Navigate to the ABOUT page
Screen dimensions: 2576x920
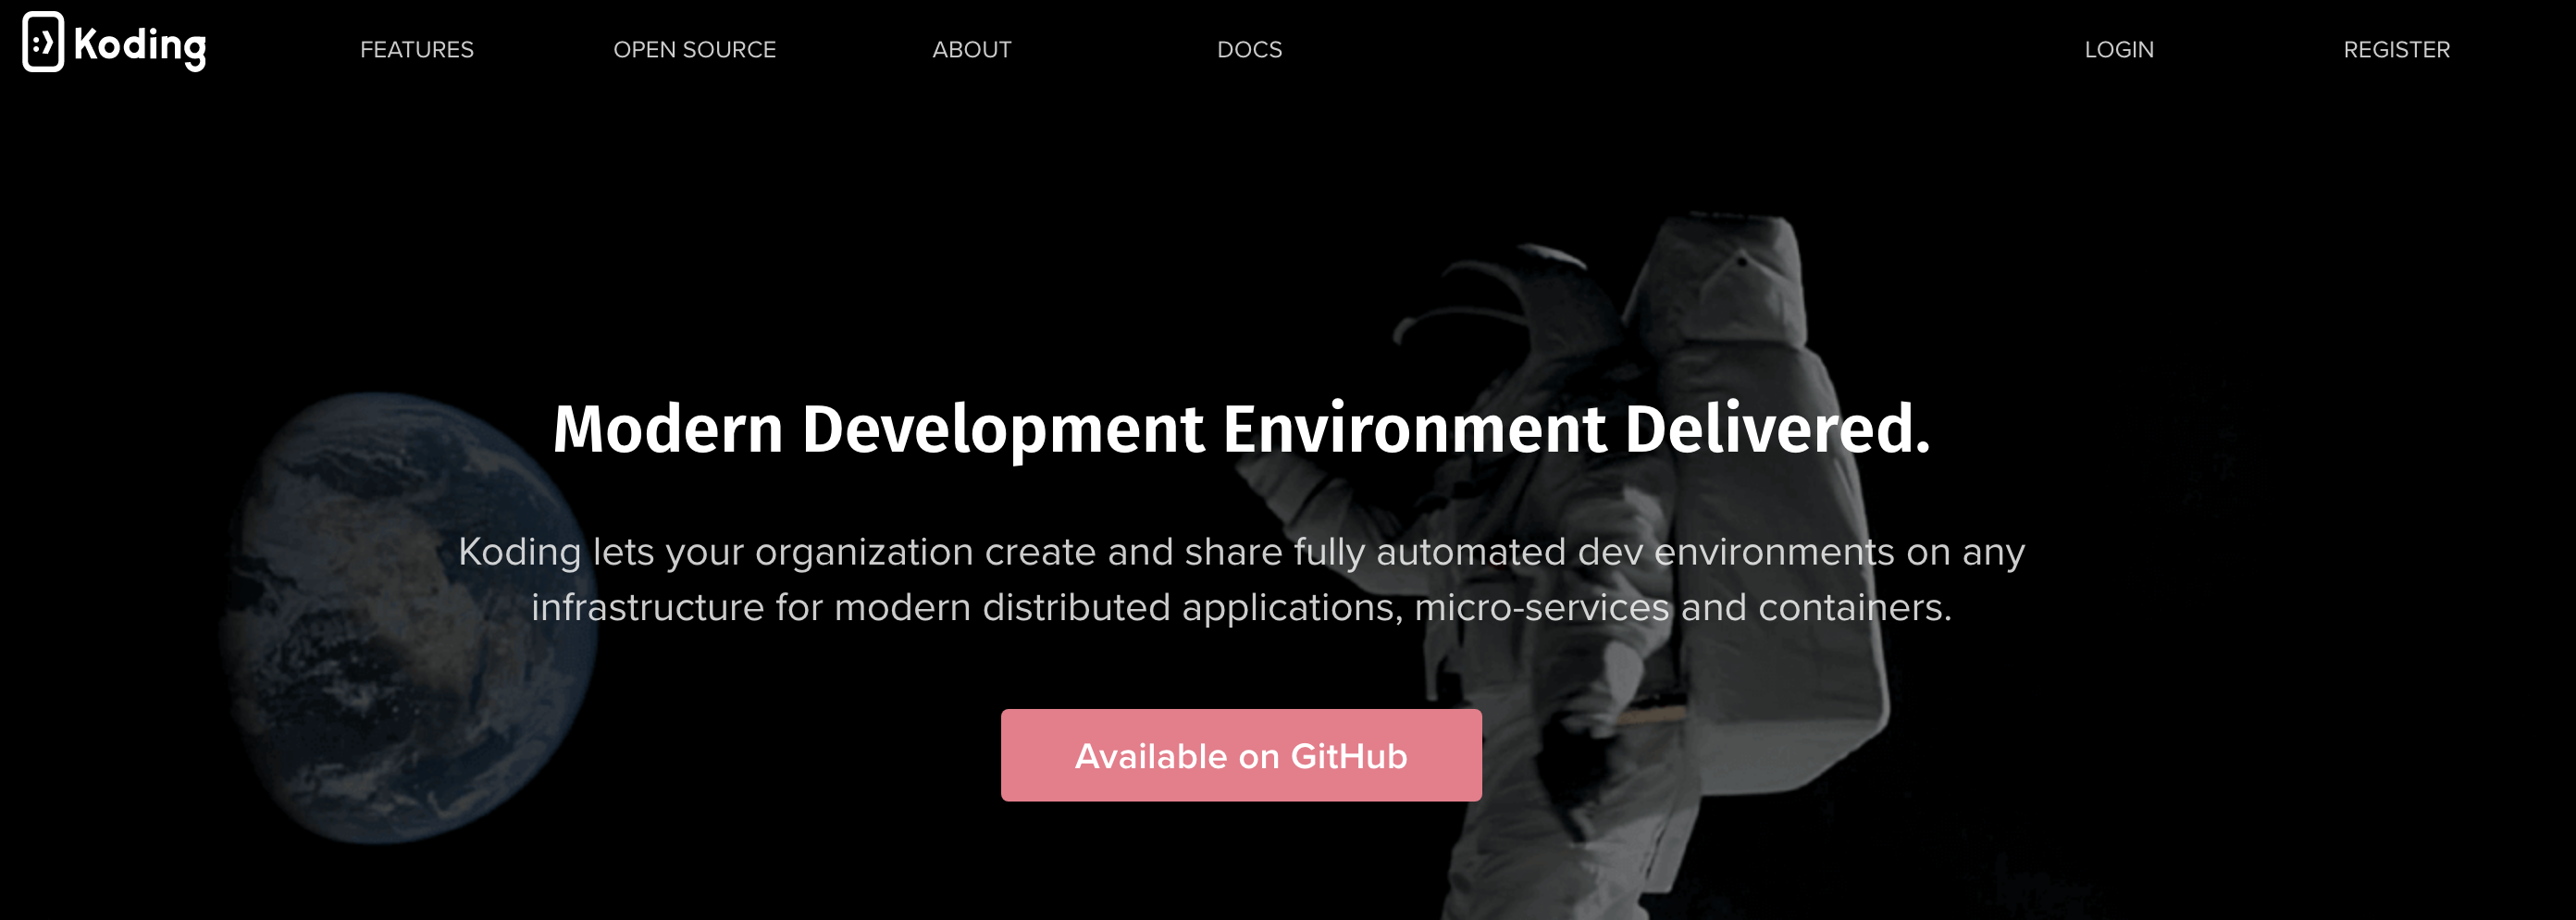pos(971,50)
